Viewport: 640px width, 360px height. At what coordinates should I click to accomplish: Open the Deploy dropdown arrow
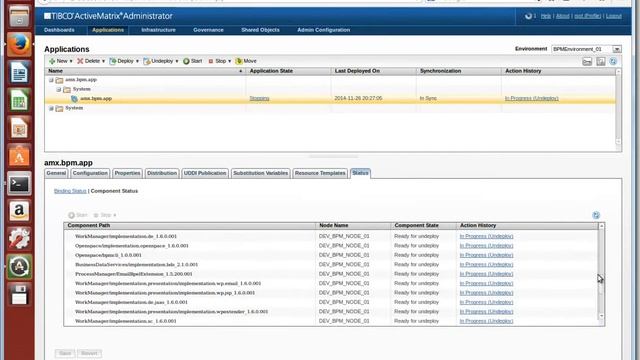point(137,61)
